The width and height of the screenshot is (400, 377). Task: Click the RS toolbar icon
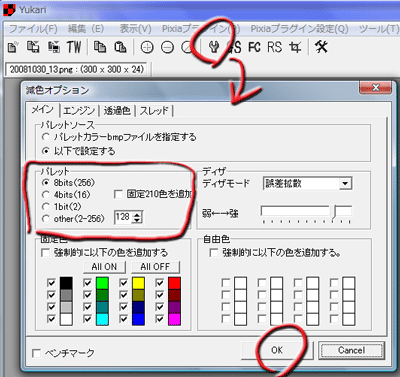(x=274, y=47)
